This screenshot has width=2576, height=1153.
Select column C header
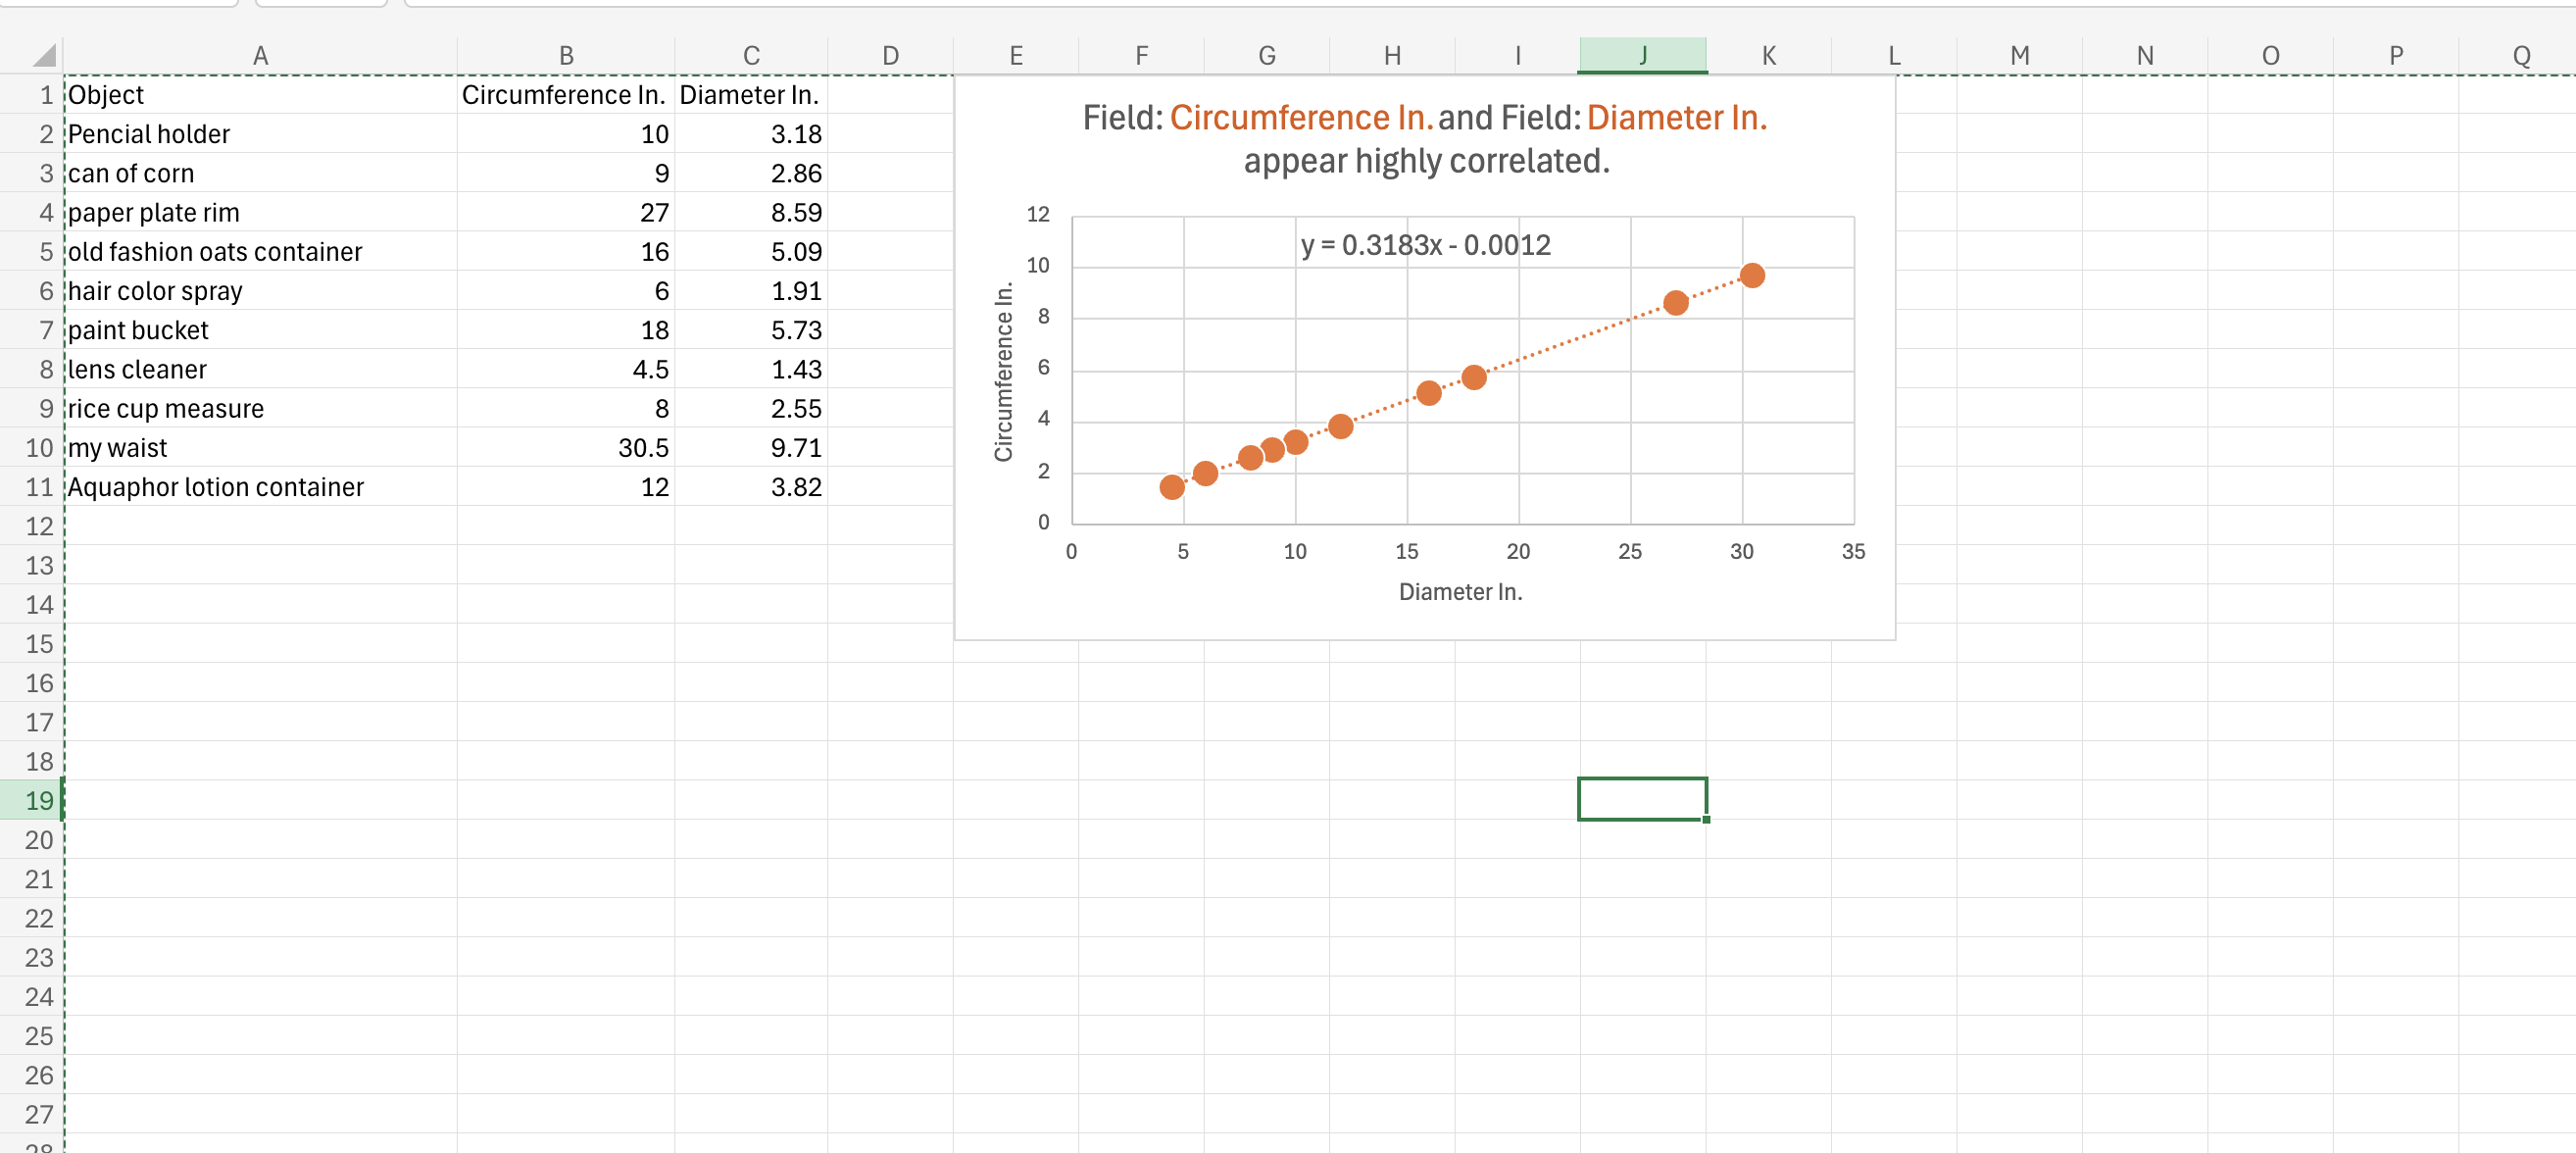coord(751,55)
